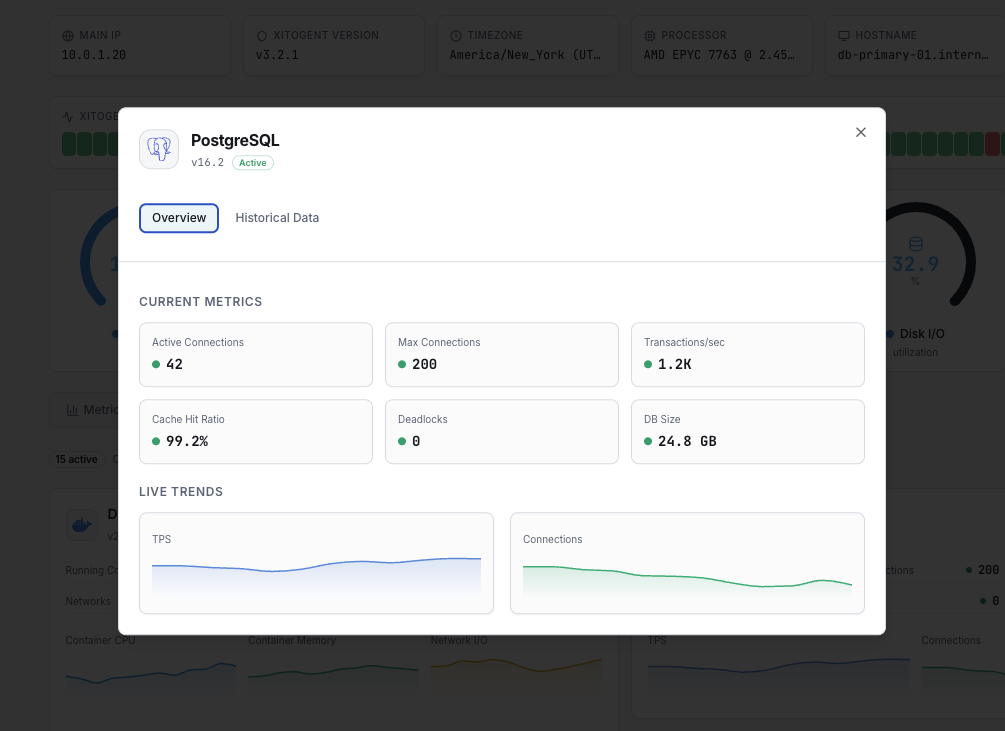The height and width of the screenshot is (731, 1005).
Task: Toggle the status dot beside DB Size
Action: coord(648,441)
